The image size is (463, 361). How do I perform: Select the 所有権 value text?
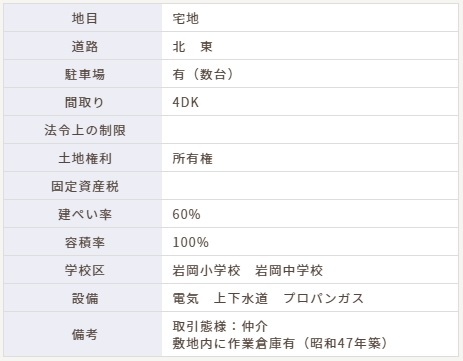click(x=192, y=158)
